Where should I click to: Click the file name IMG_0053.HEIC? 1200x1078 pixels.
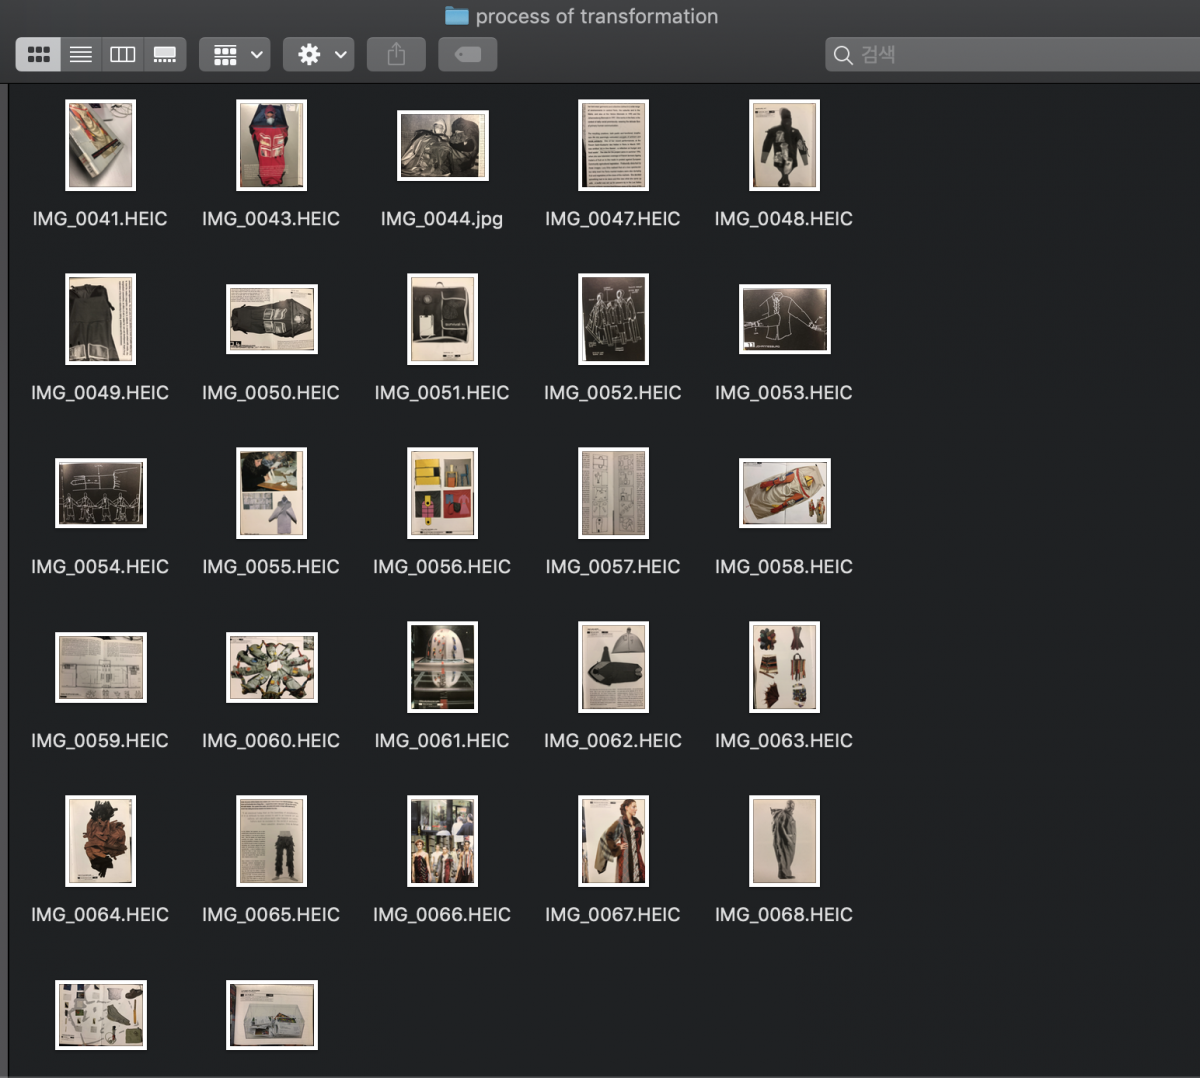tap(784, 393)
